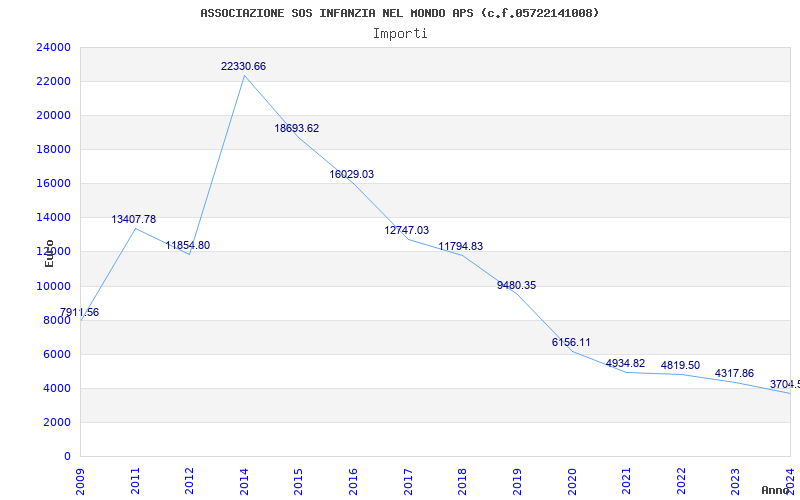800x500 pixels.
Task: Click the 6156.11 data label
Action: (571, 342)
